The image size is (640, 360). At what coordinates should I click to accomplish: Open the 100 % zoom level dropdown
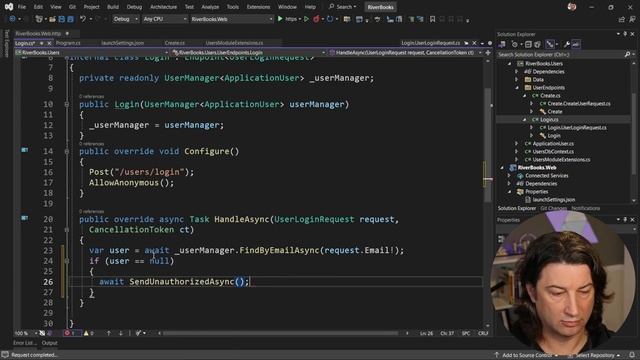[x=25, y=333]
